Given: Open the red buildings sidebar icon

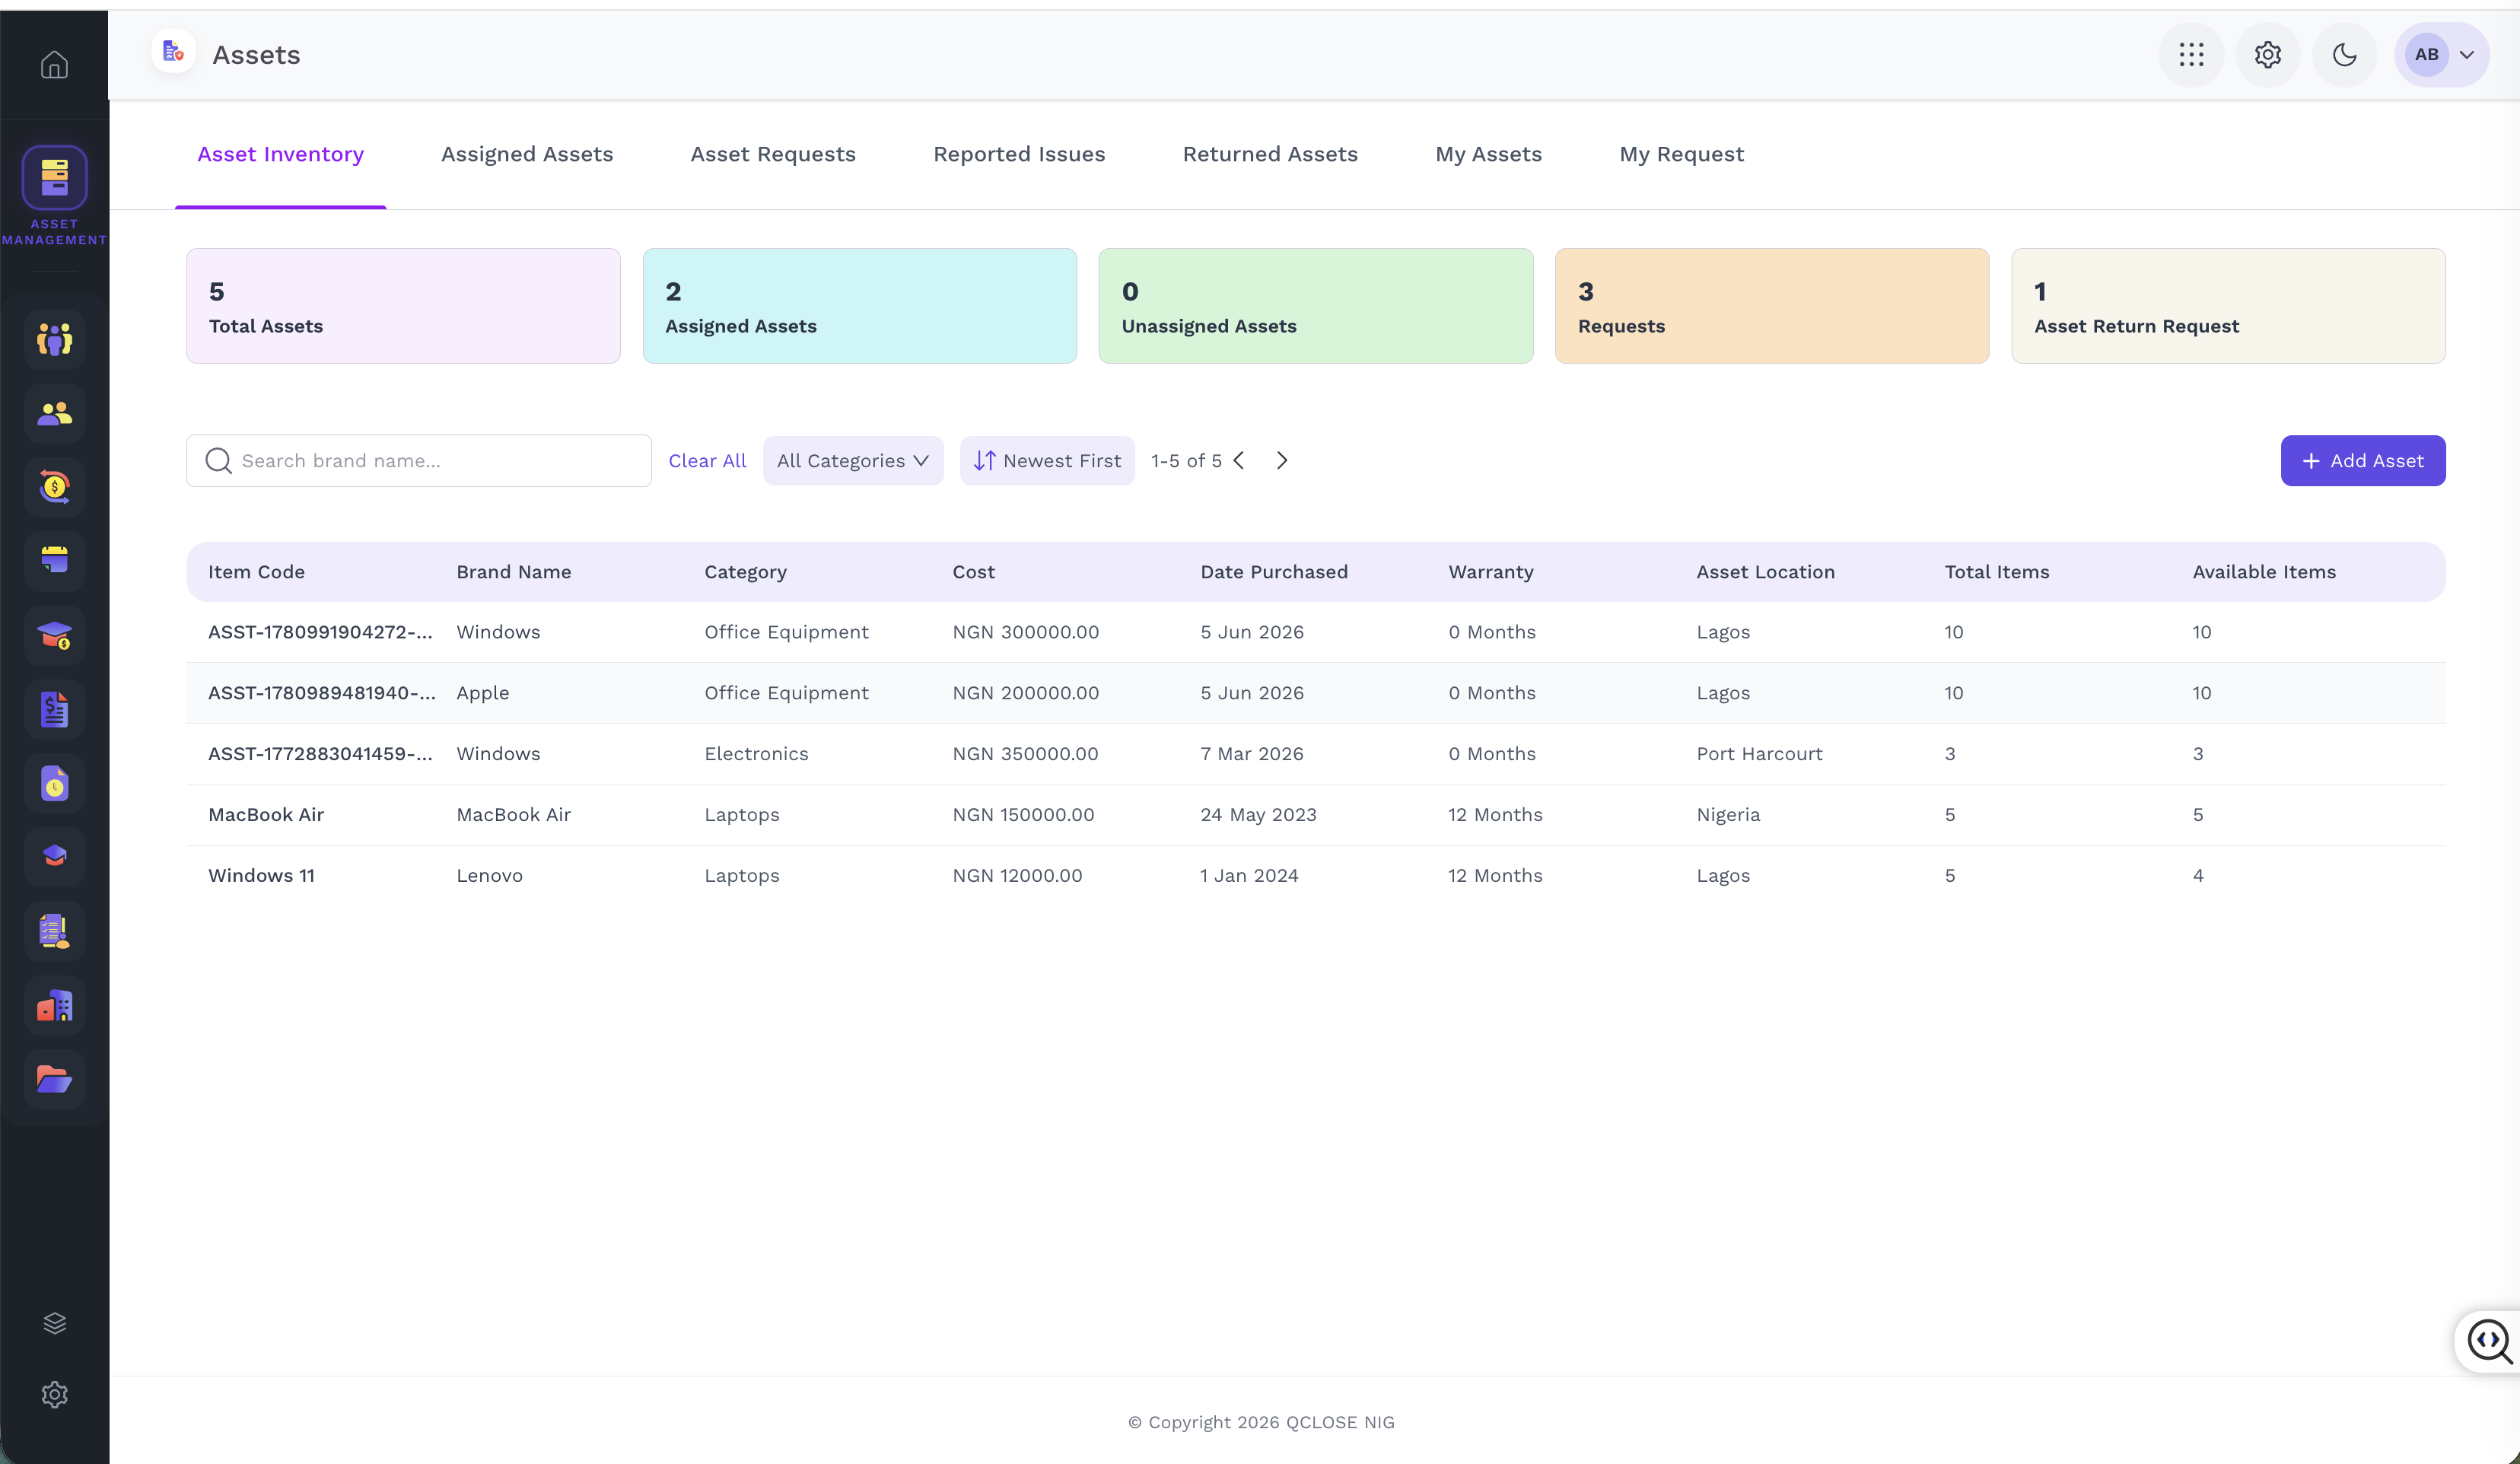Looking at the screenshot, I should click(x=54, y=1006).
